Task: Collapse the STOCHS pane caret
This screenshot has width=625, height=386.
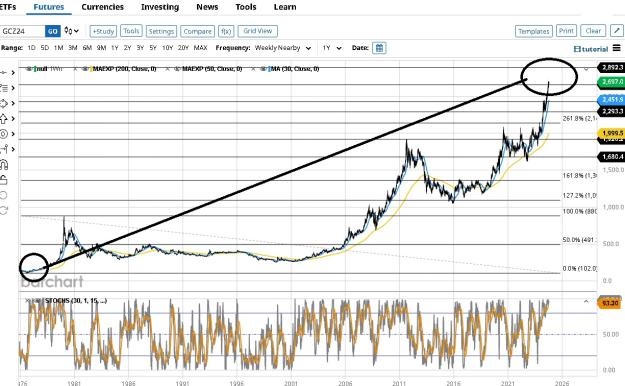Action: coord(586,301)
